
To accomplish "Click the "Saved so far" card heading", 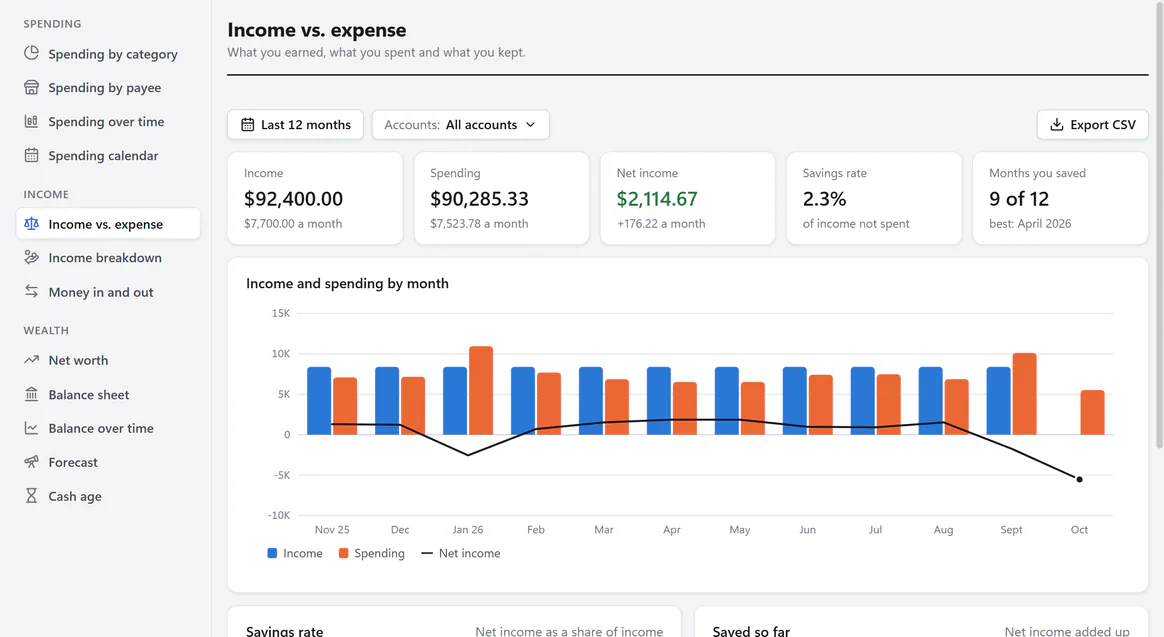I will tap(751, 631).
